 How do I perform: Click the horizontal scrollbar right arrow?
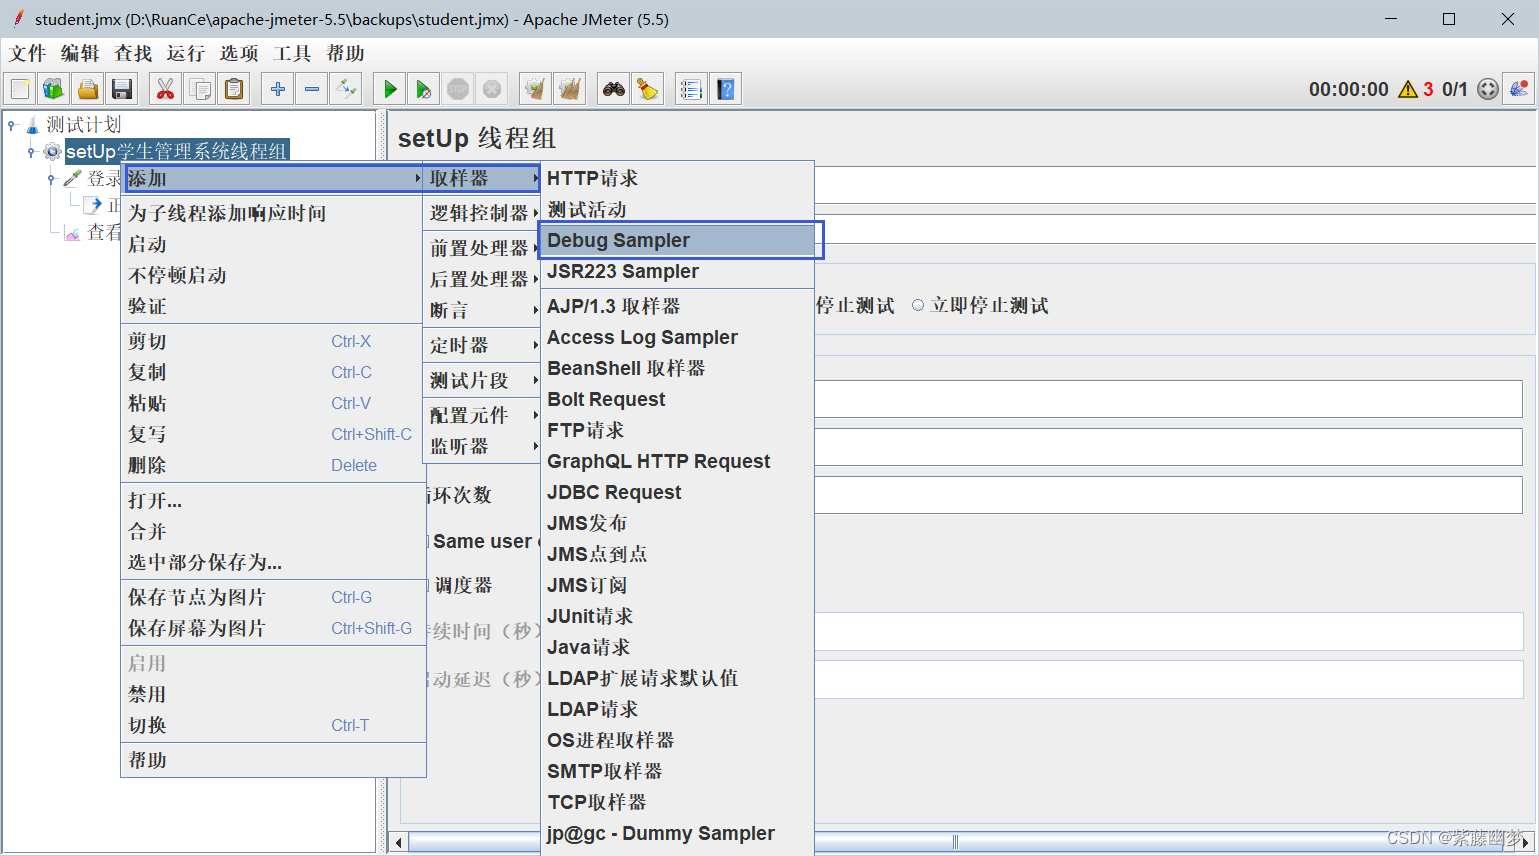click(1526, 842)
